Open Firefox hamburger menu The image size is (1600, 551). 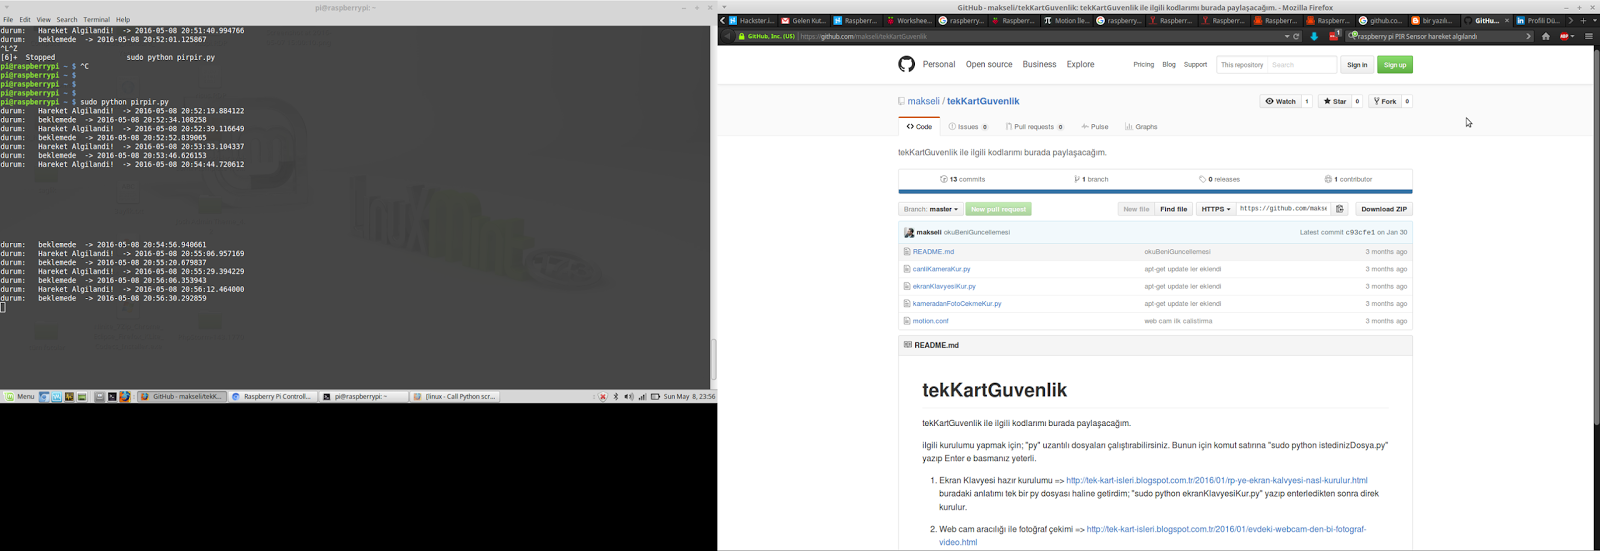1588,36
